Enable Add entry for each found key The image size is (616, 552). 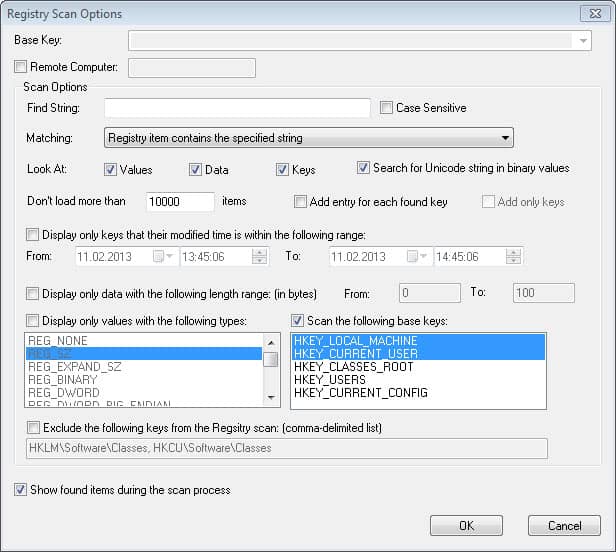(x=300, y=202)
